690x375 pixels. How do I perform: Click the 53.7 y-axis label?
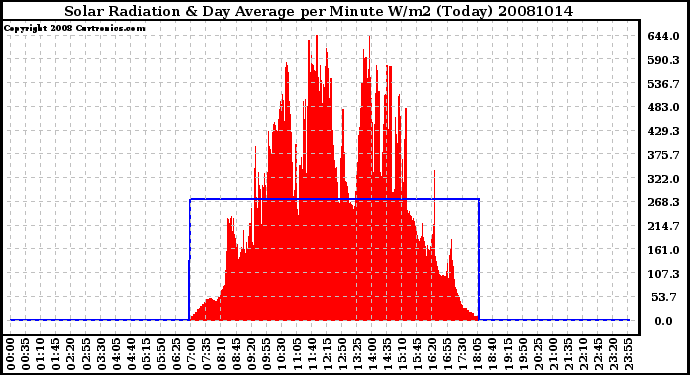pyautogui.click(x=665, y=297)
